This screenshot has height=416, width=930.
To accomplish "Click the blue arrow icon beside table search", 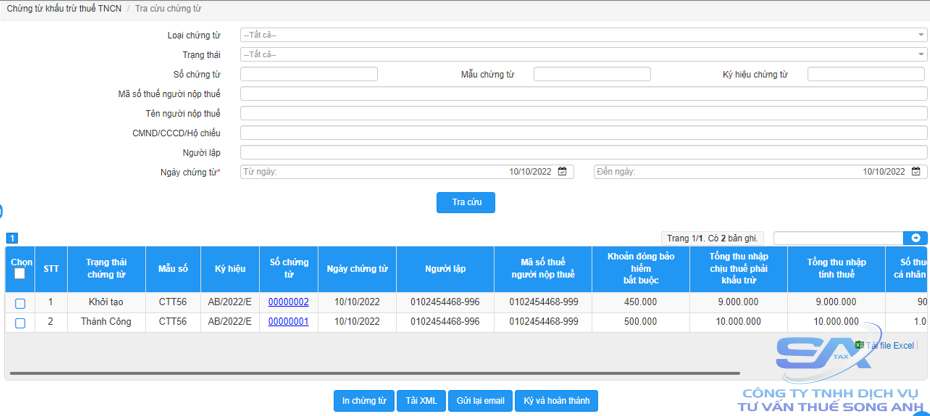I will [916, 238].
